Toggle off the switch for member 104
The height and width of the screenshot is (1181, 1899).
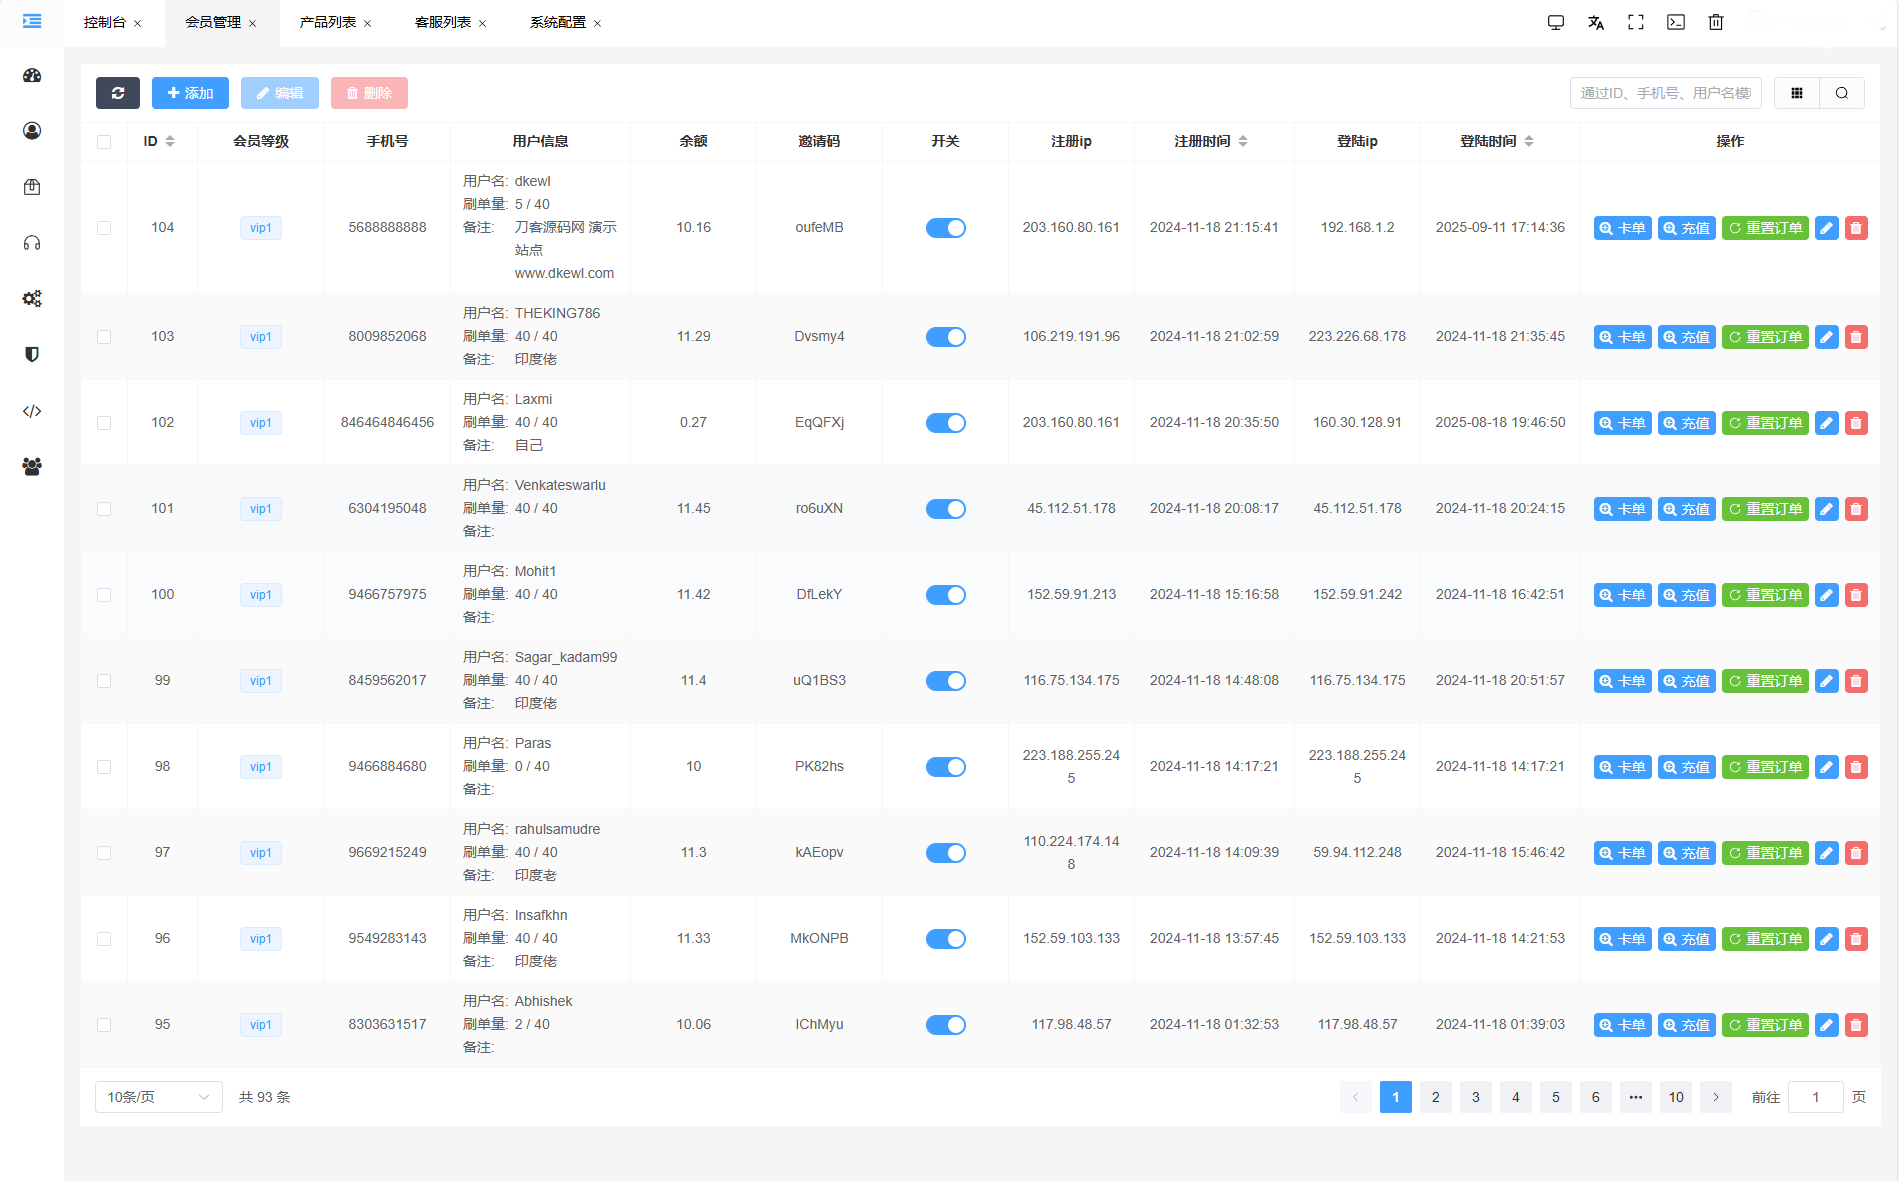point(945,228)
